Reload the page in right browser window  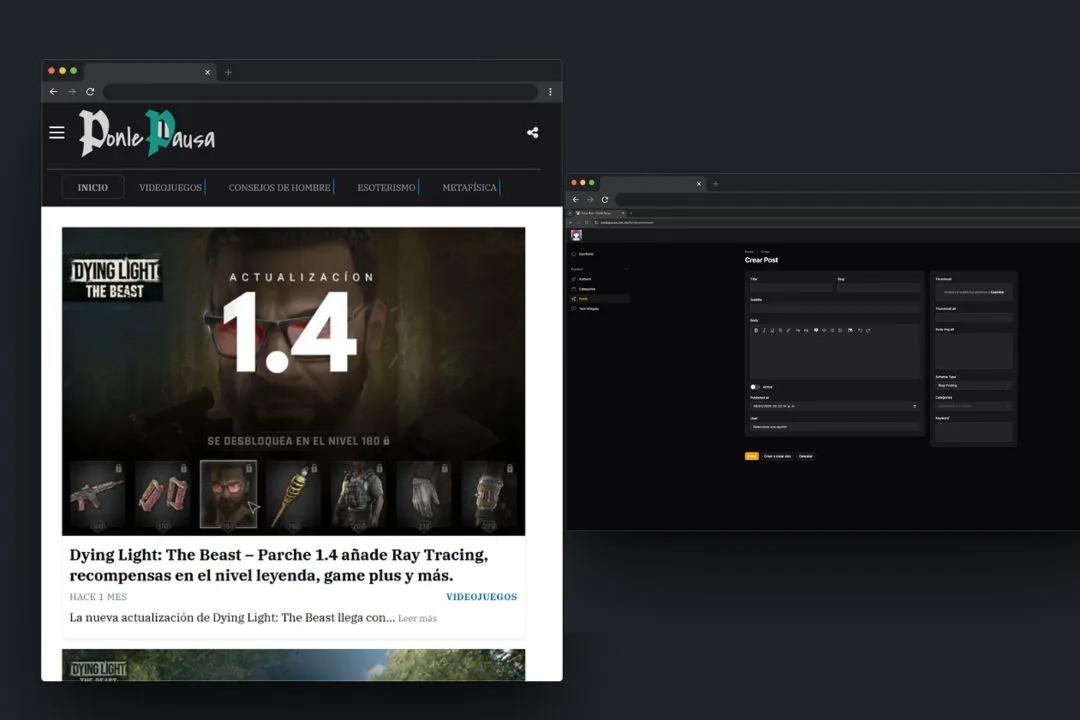tap(605, 200)
